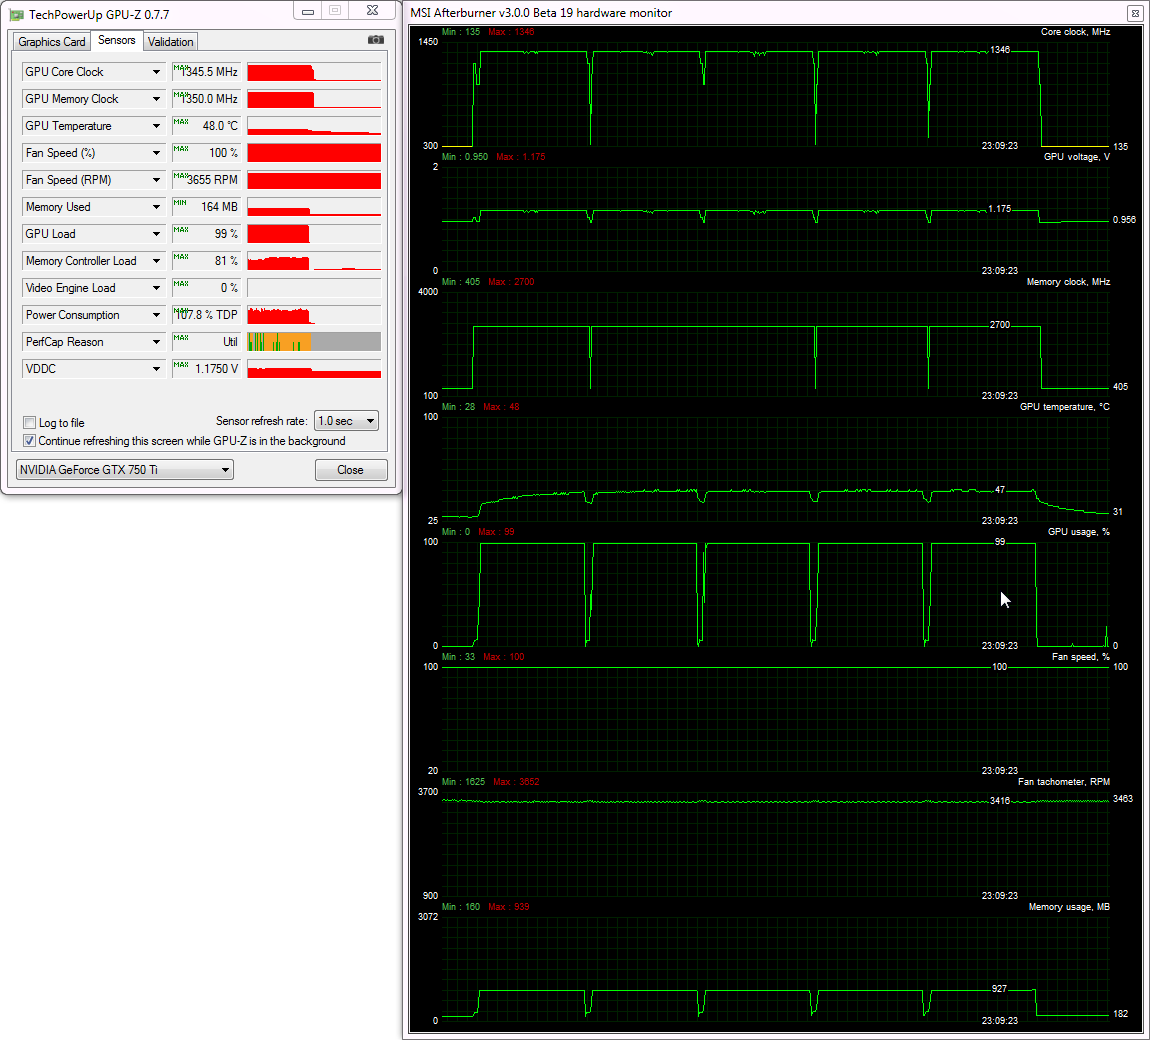The height and width of the screenshot is (1040, 1150).
Task: Click the 107.8 % TDP power value
Action: point(207,315)
